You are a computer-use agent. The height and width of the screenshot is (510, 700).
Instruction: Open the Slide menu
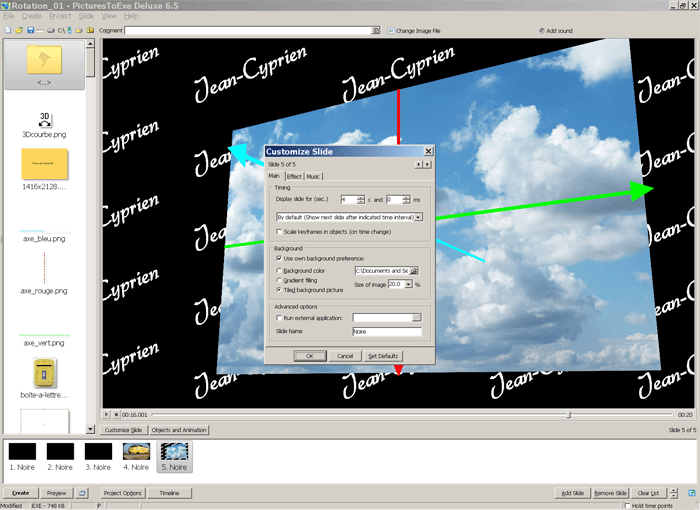point(86,16)
